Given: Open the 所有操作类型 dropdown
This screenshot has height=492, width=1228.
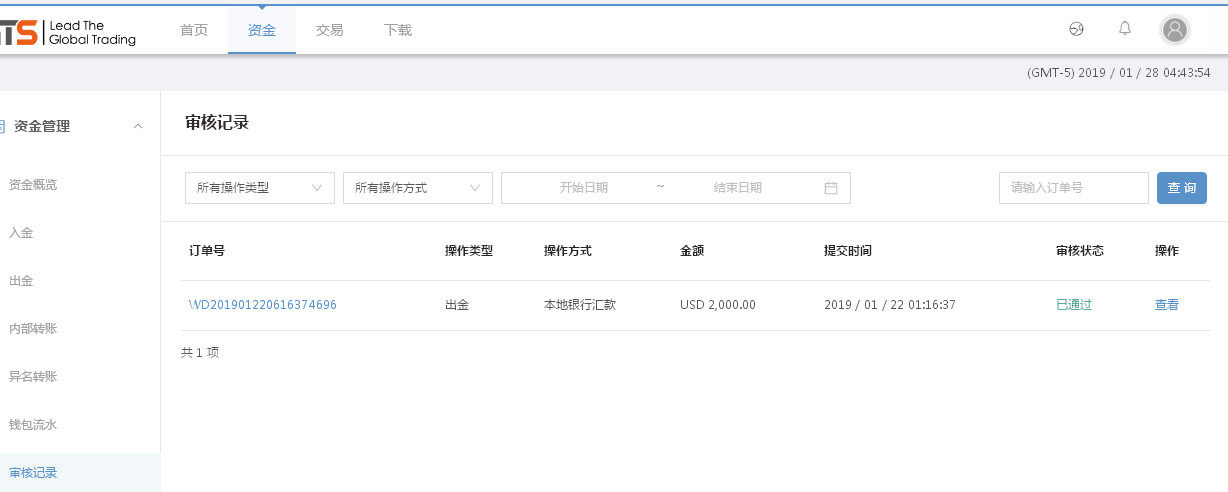Looking at the screenshot, I should [259, 188].
